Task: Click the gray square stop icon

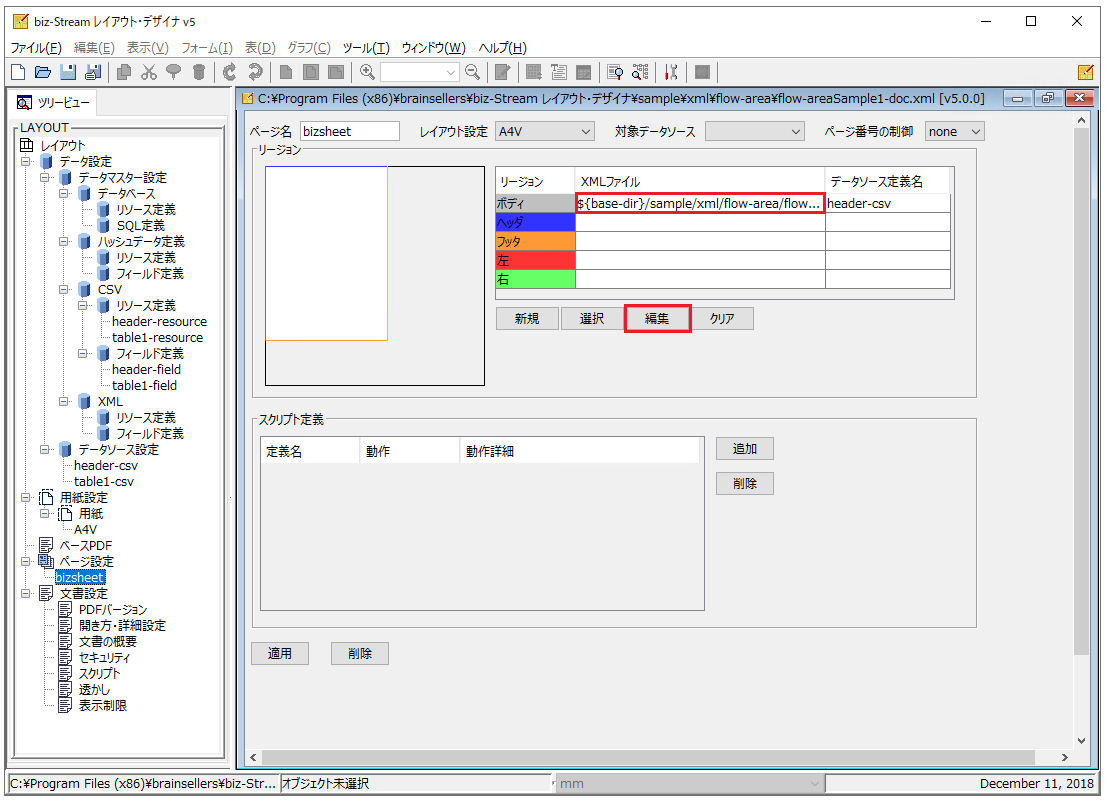Action: (702, 72)
